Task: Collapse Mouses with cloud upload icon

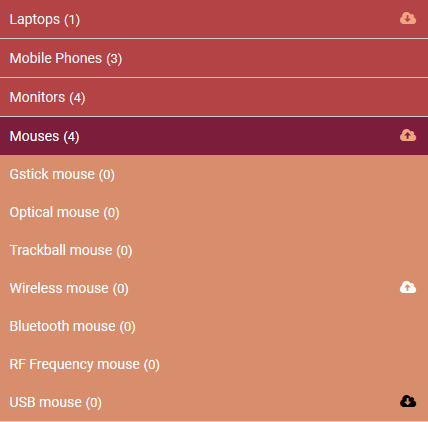Action: [408, 135]
